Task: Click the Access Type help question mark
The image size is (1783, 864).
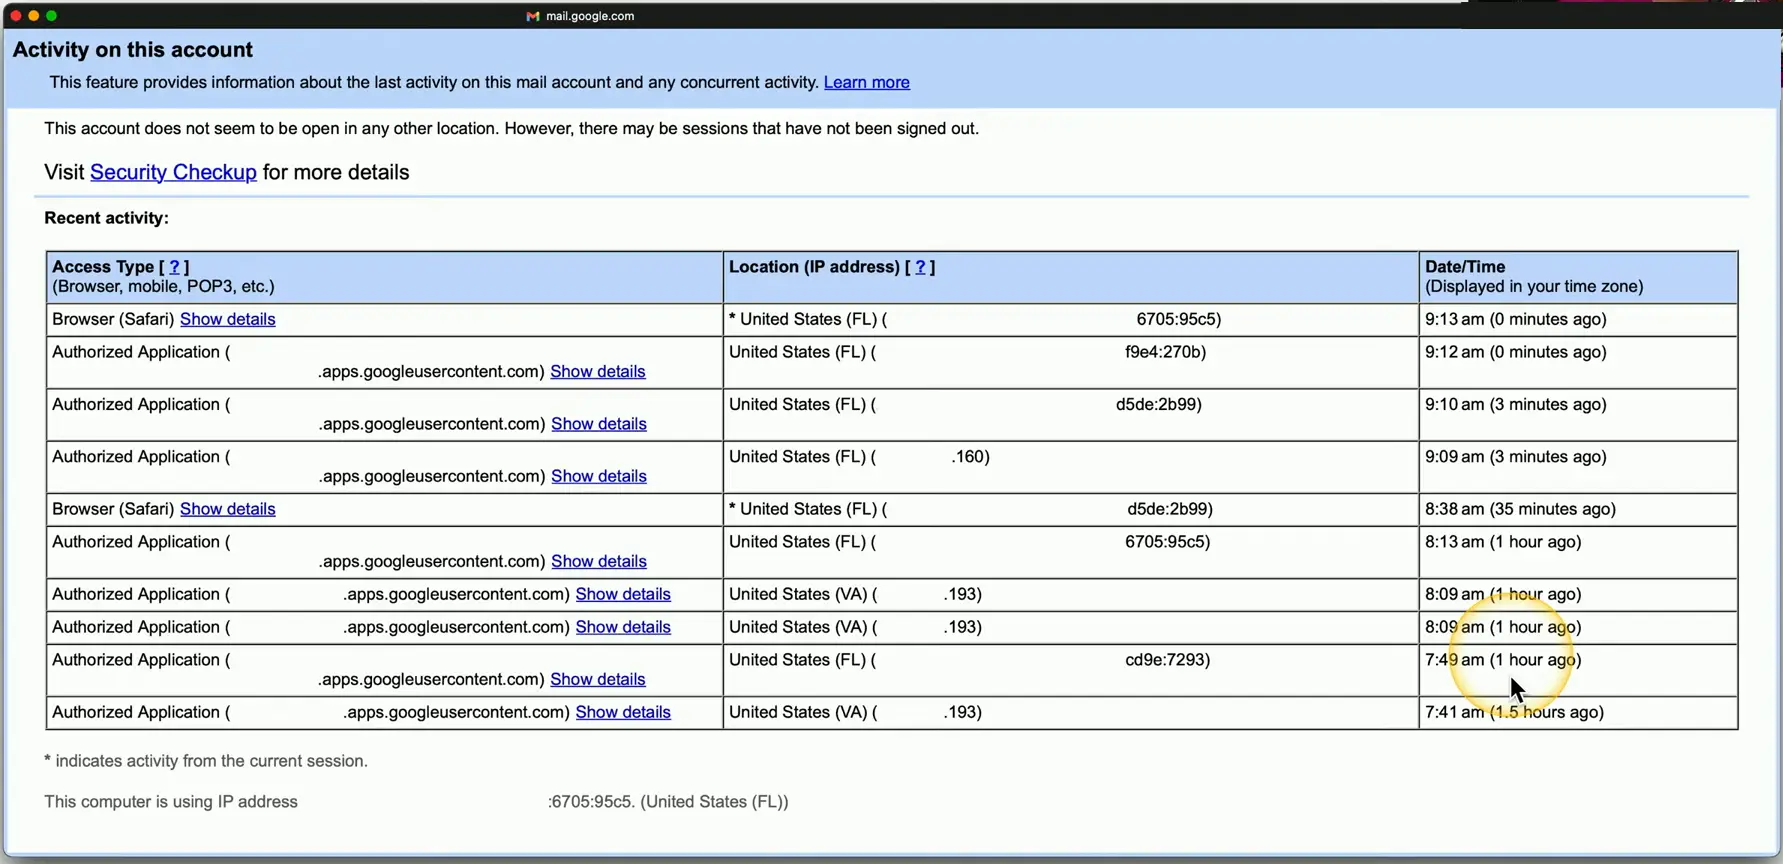Action: tap(174, 267)
